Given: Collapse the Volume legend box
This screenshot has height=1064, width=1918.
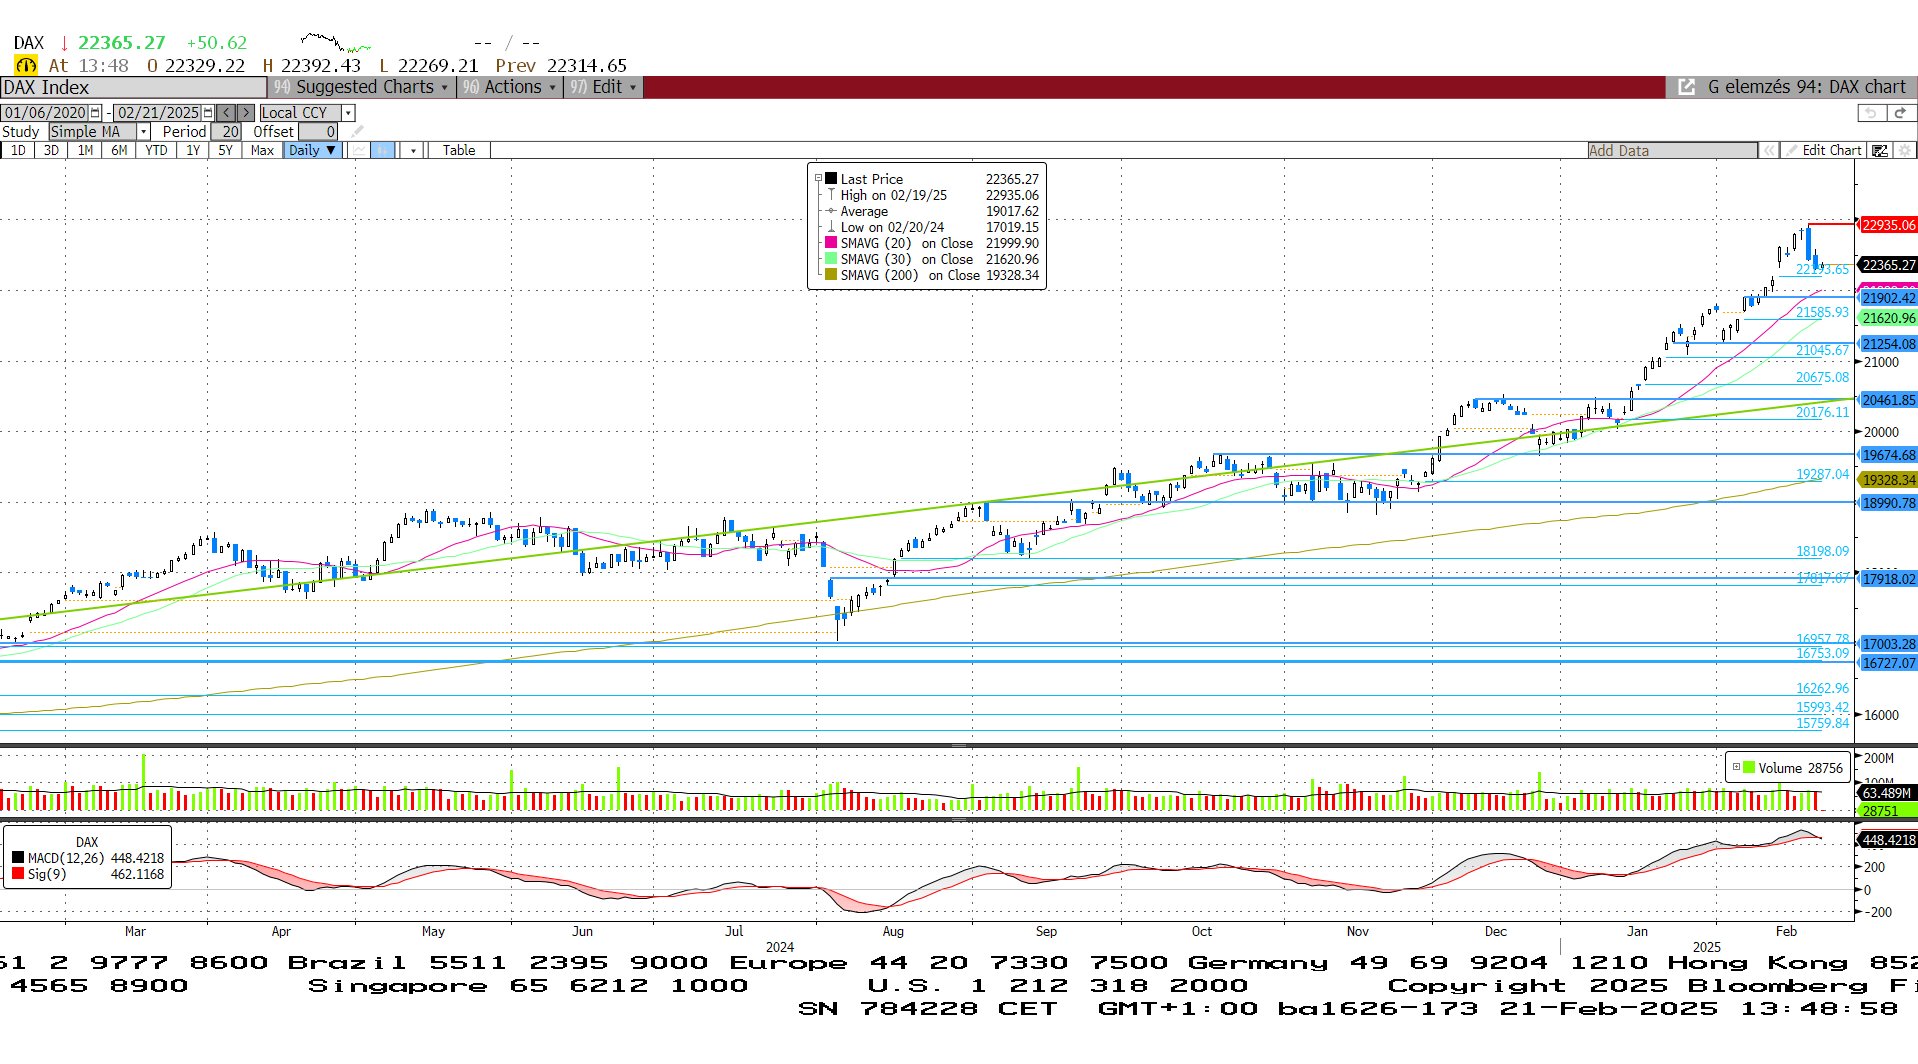Looking at the screenshot, I should (1736, 767).
